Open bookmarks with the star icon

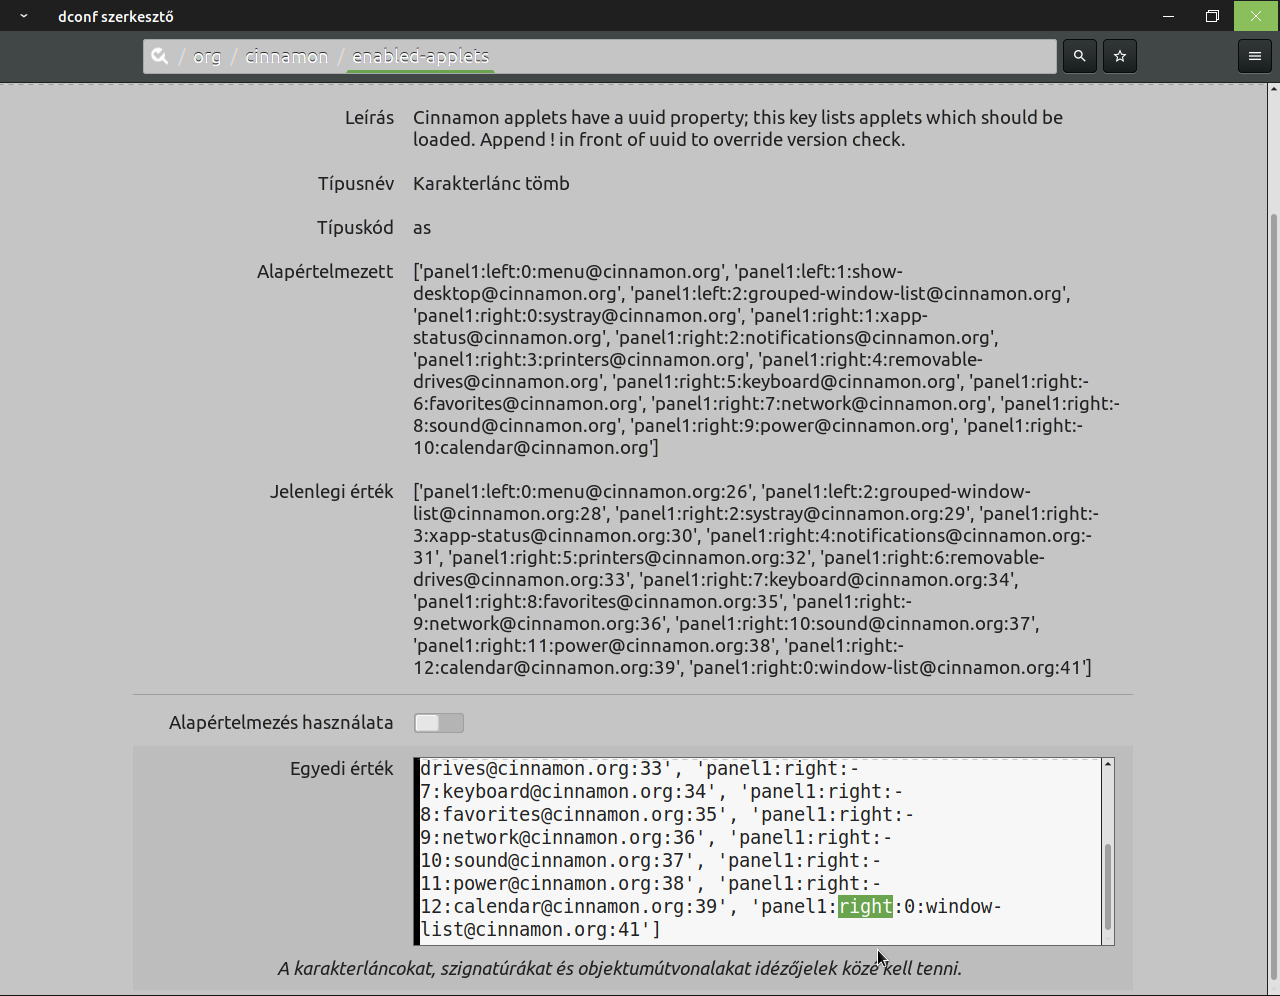(1120, 56)
